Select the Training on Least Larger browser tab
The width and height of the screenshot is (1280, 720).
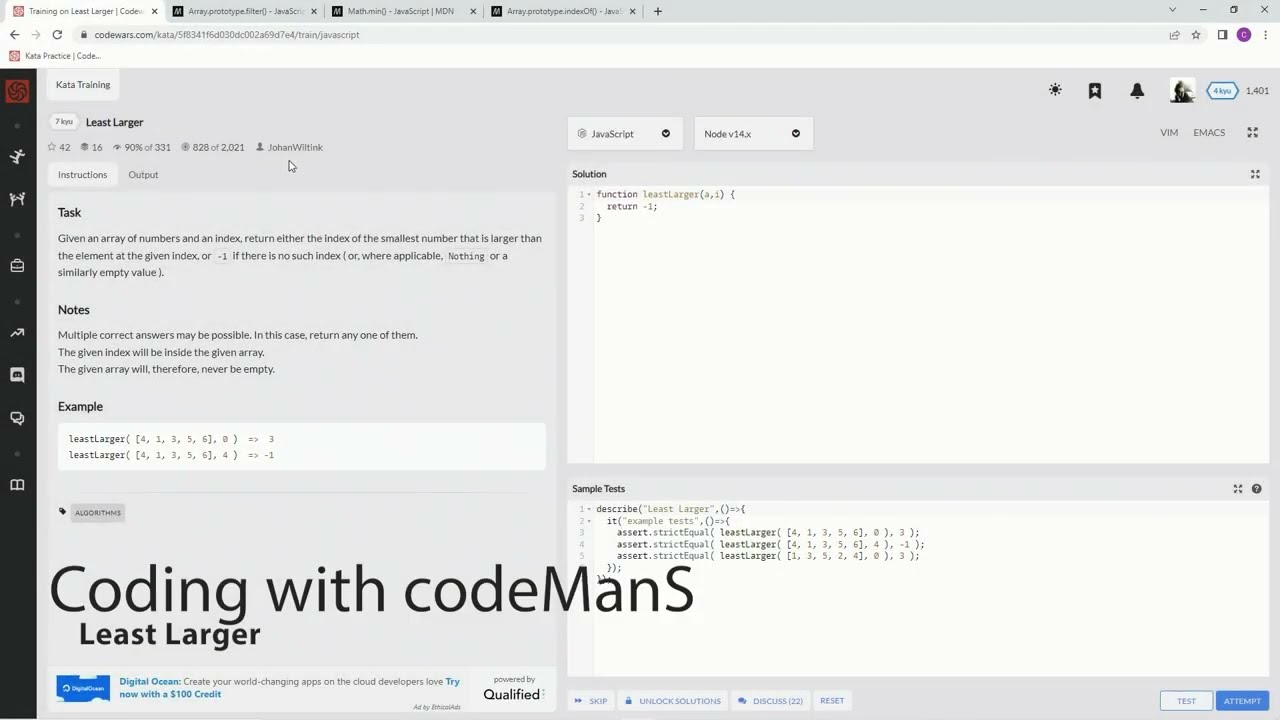point(84,11)
